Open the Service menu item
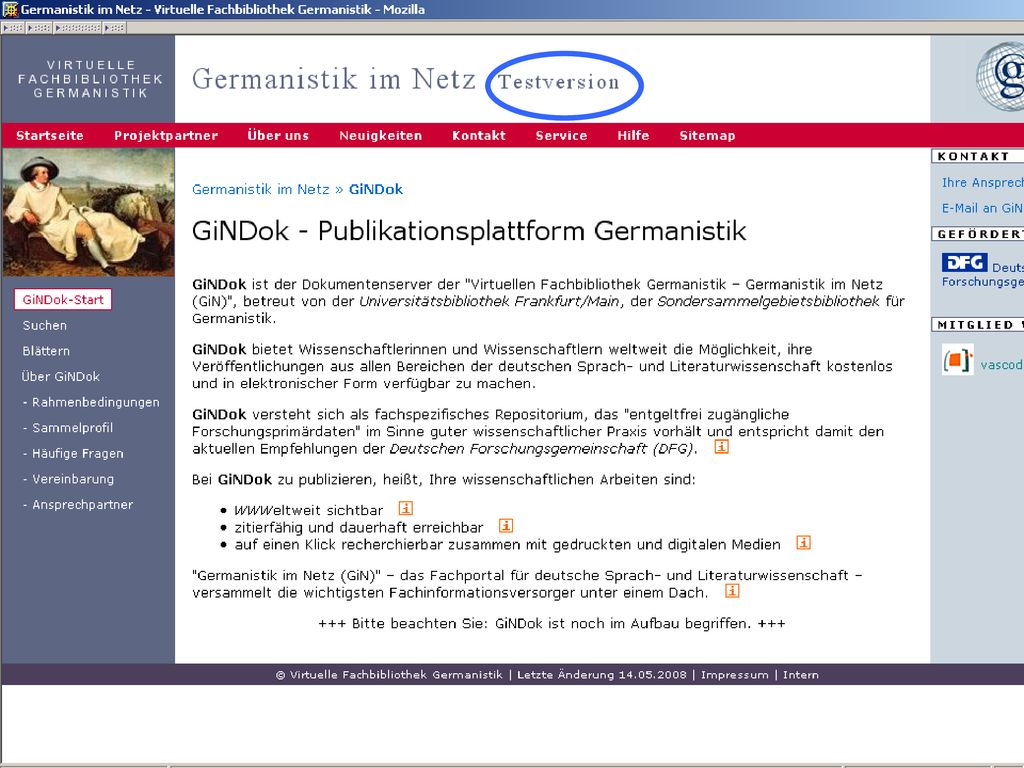 pyautogui.click(x=561, y=136)
